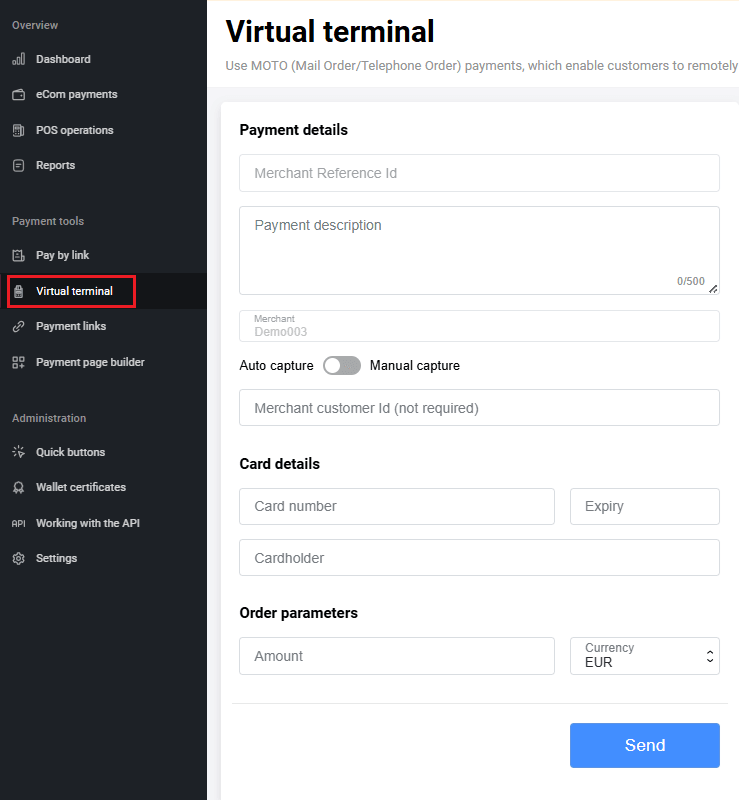Click the Card number input field
The width and height of the screenshot is (739, 800).
(396, 506)
